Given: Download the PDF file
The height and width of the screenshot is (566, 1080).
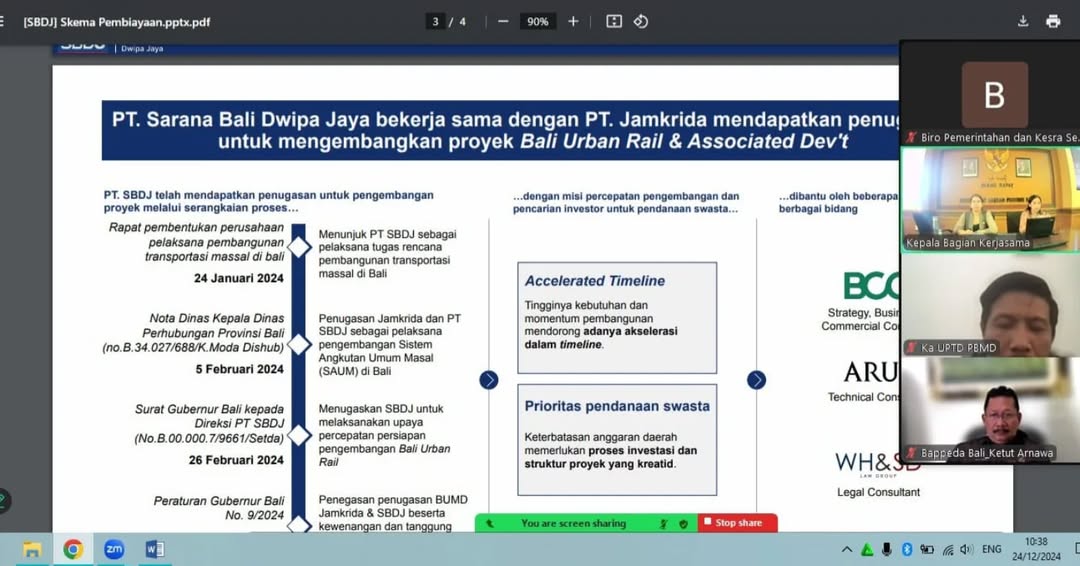Looking at the screenshot, I should 1023,21.
